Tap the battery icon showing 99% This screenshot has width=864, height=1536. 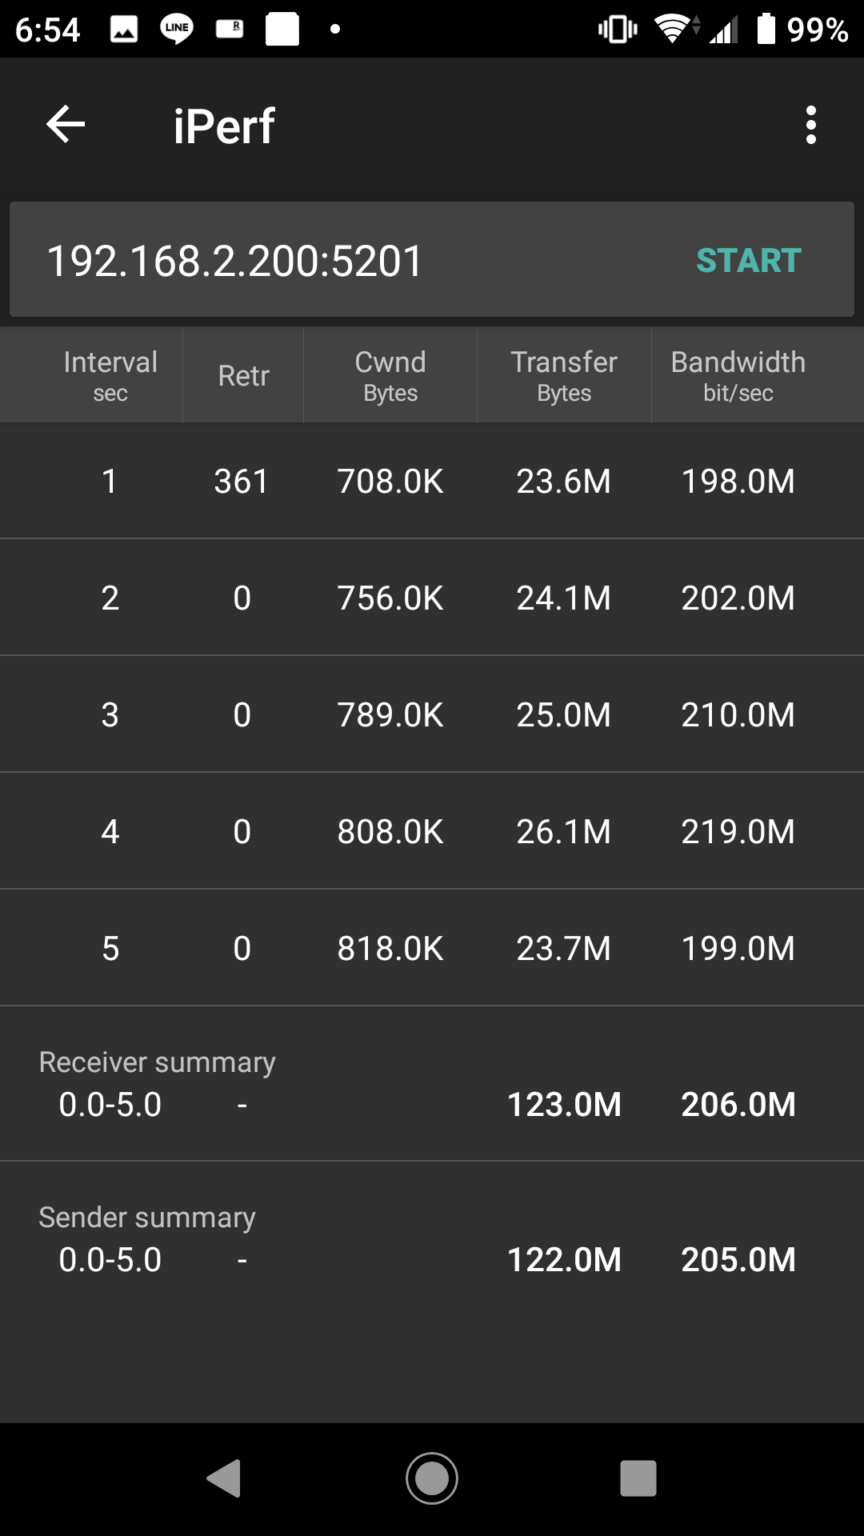point(765,29)
